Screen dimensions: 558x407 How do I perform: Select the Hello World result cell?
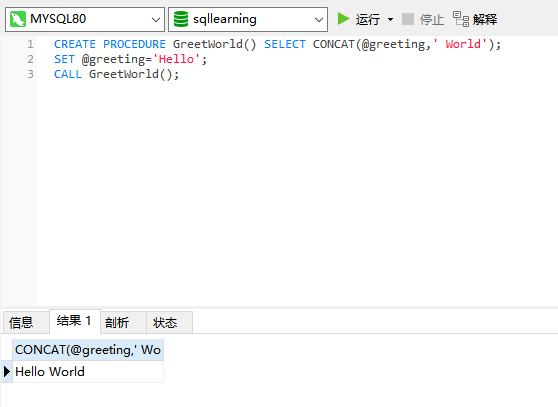point(88,372)
